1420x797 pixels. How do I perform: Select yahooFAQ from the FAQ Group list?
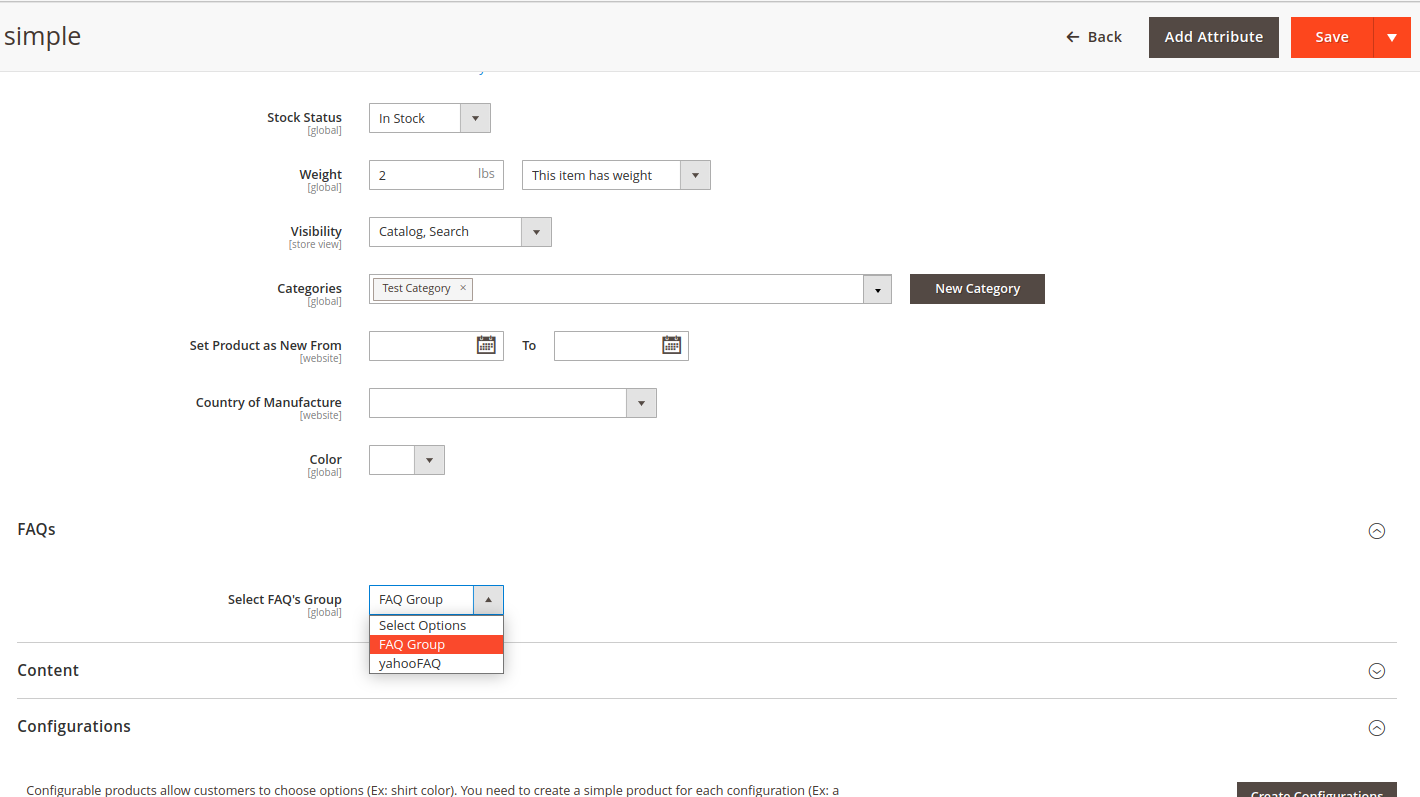click(x=410, y=662)
